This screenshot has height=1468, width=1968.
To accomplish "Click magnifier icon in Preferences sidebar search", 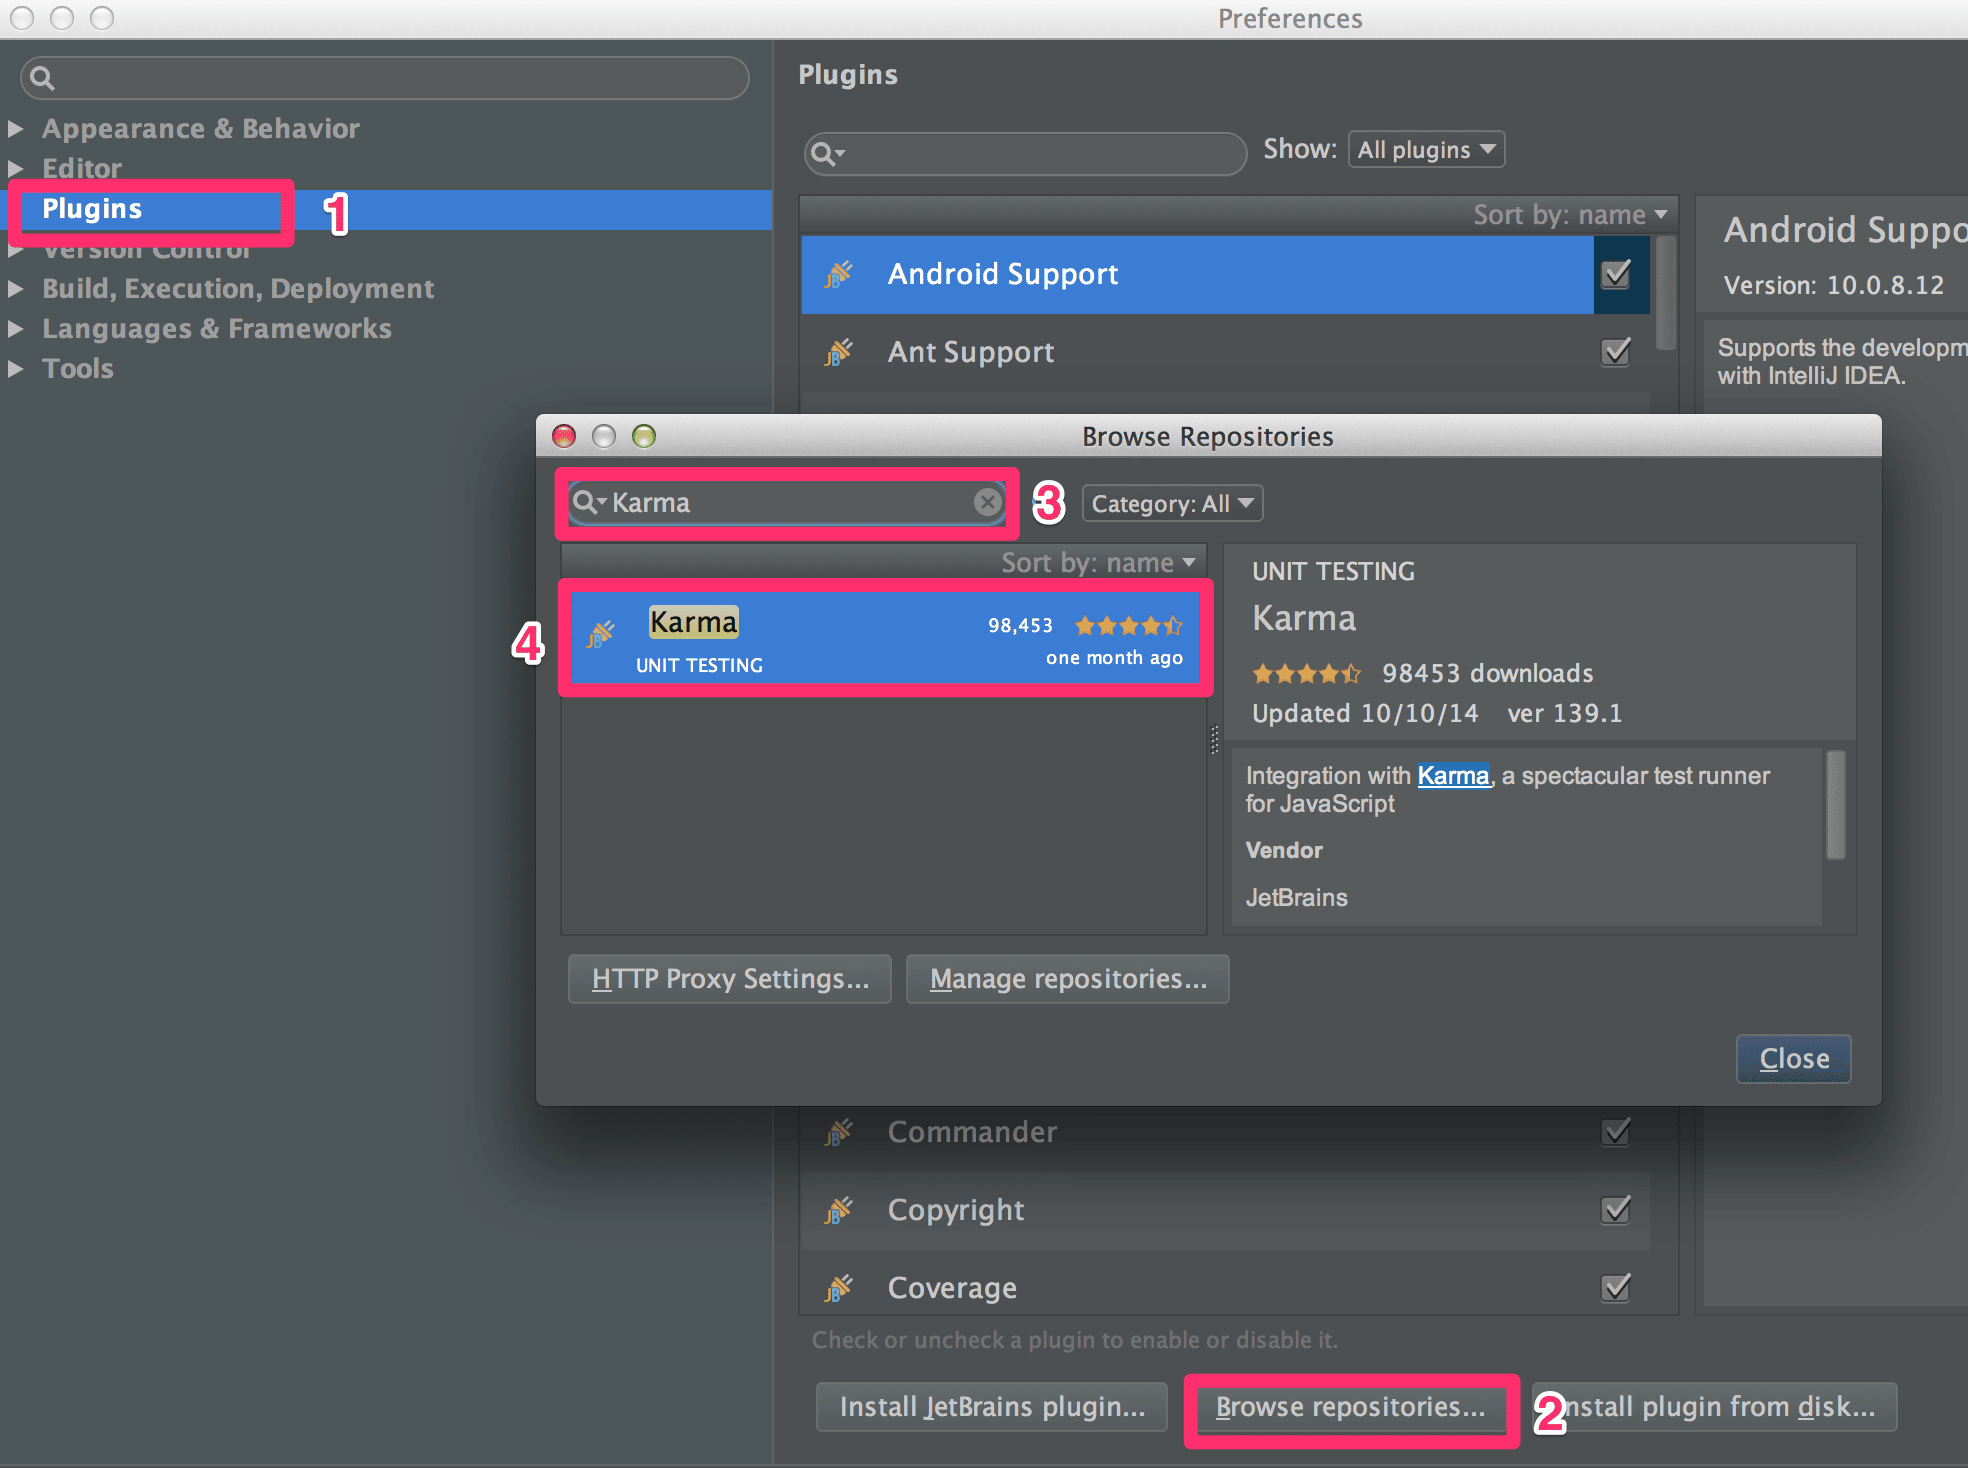I will [x=42, y=78].
